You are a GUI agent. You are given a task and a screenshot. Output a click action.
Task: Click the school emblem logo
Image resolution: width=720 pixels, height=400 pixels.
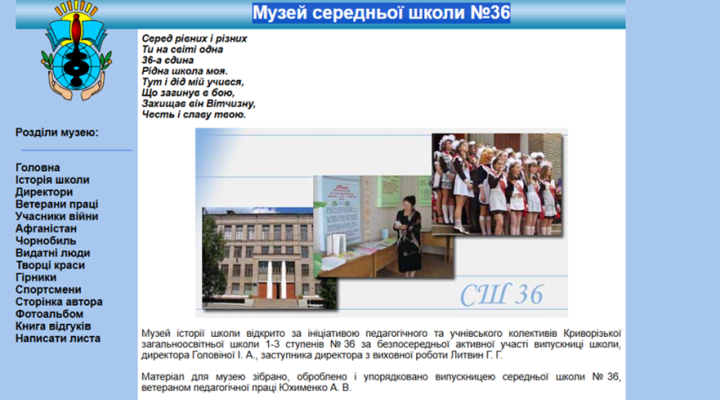[x=77, y=57]
